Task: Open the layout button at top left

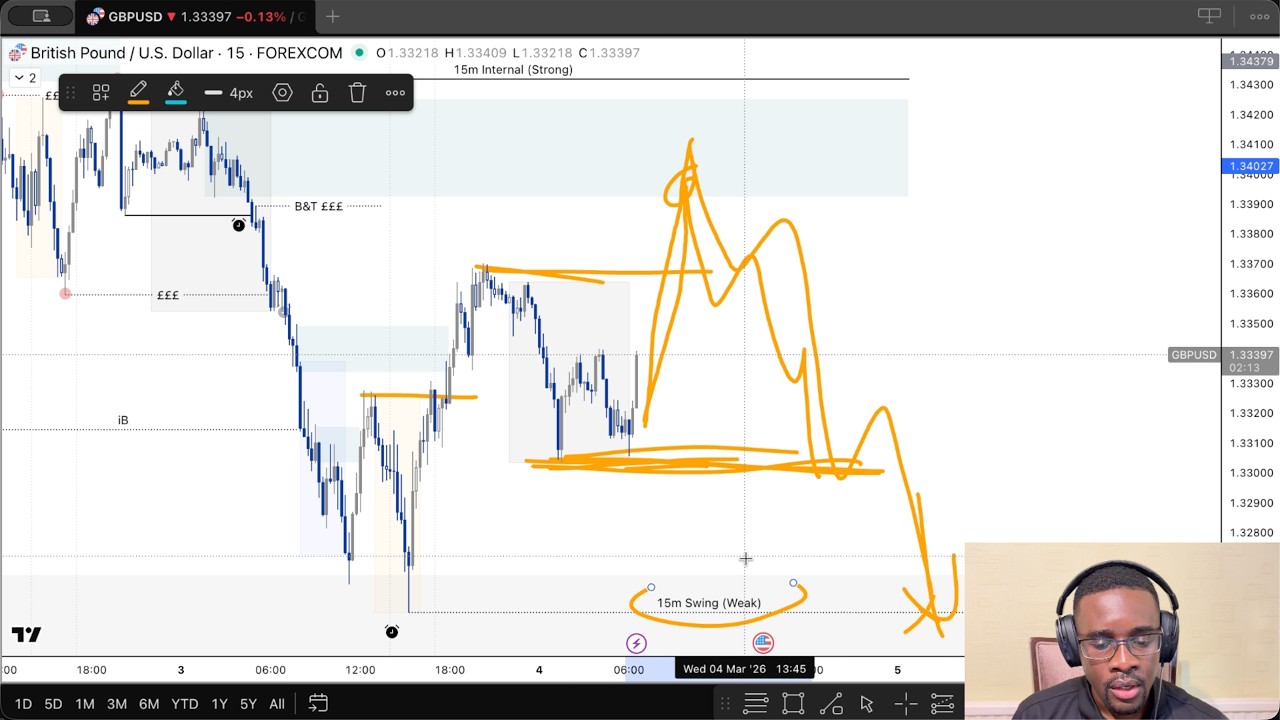Action: [x=41, y=16]
